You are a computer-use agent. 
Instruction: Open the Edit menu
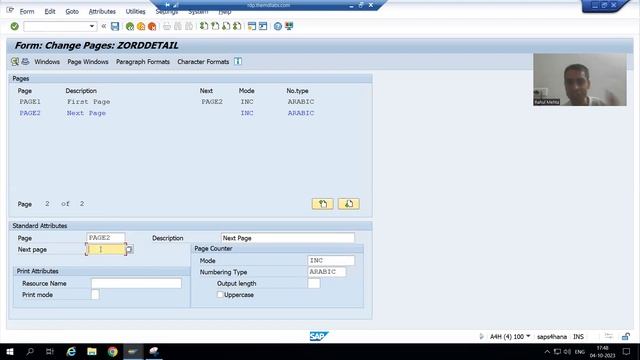[x=50, y=11]
